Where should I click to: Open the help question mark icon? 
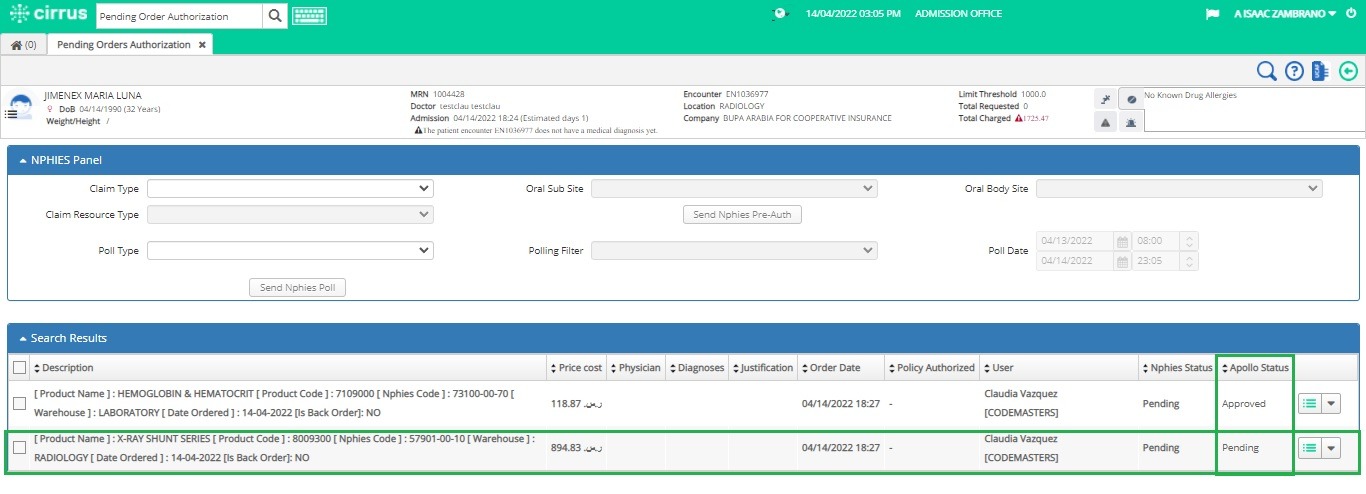(1294, 70)
